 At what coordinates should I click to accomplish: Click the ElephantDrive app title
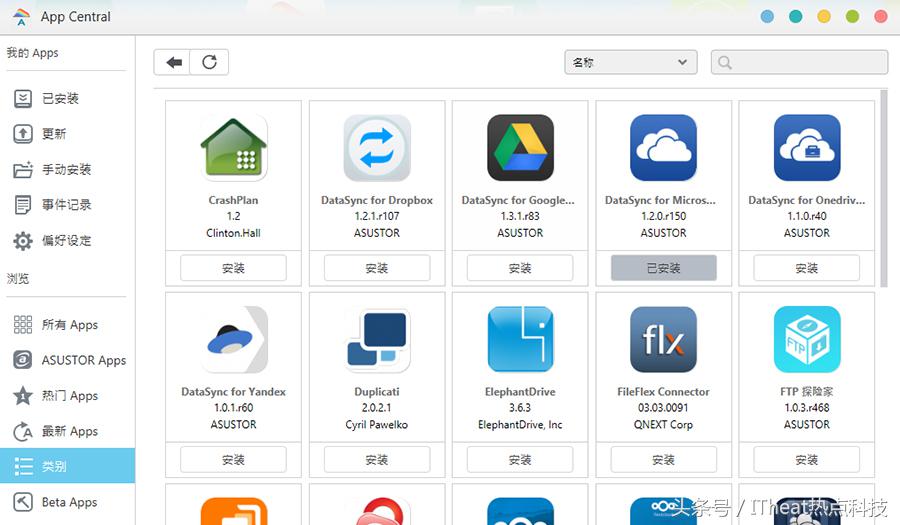tap(520, 392)
